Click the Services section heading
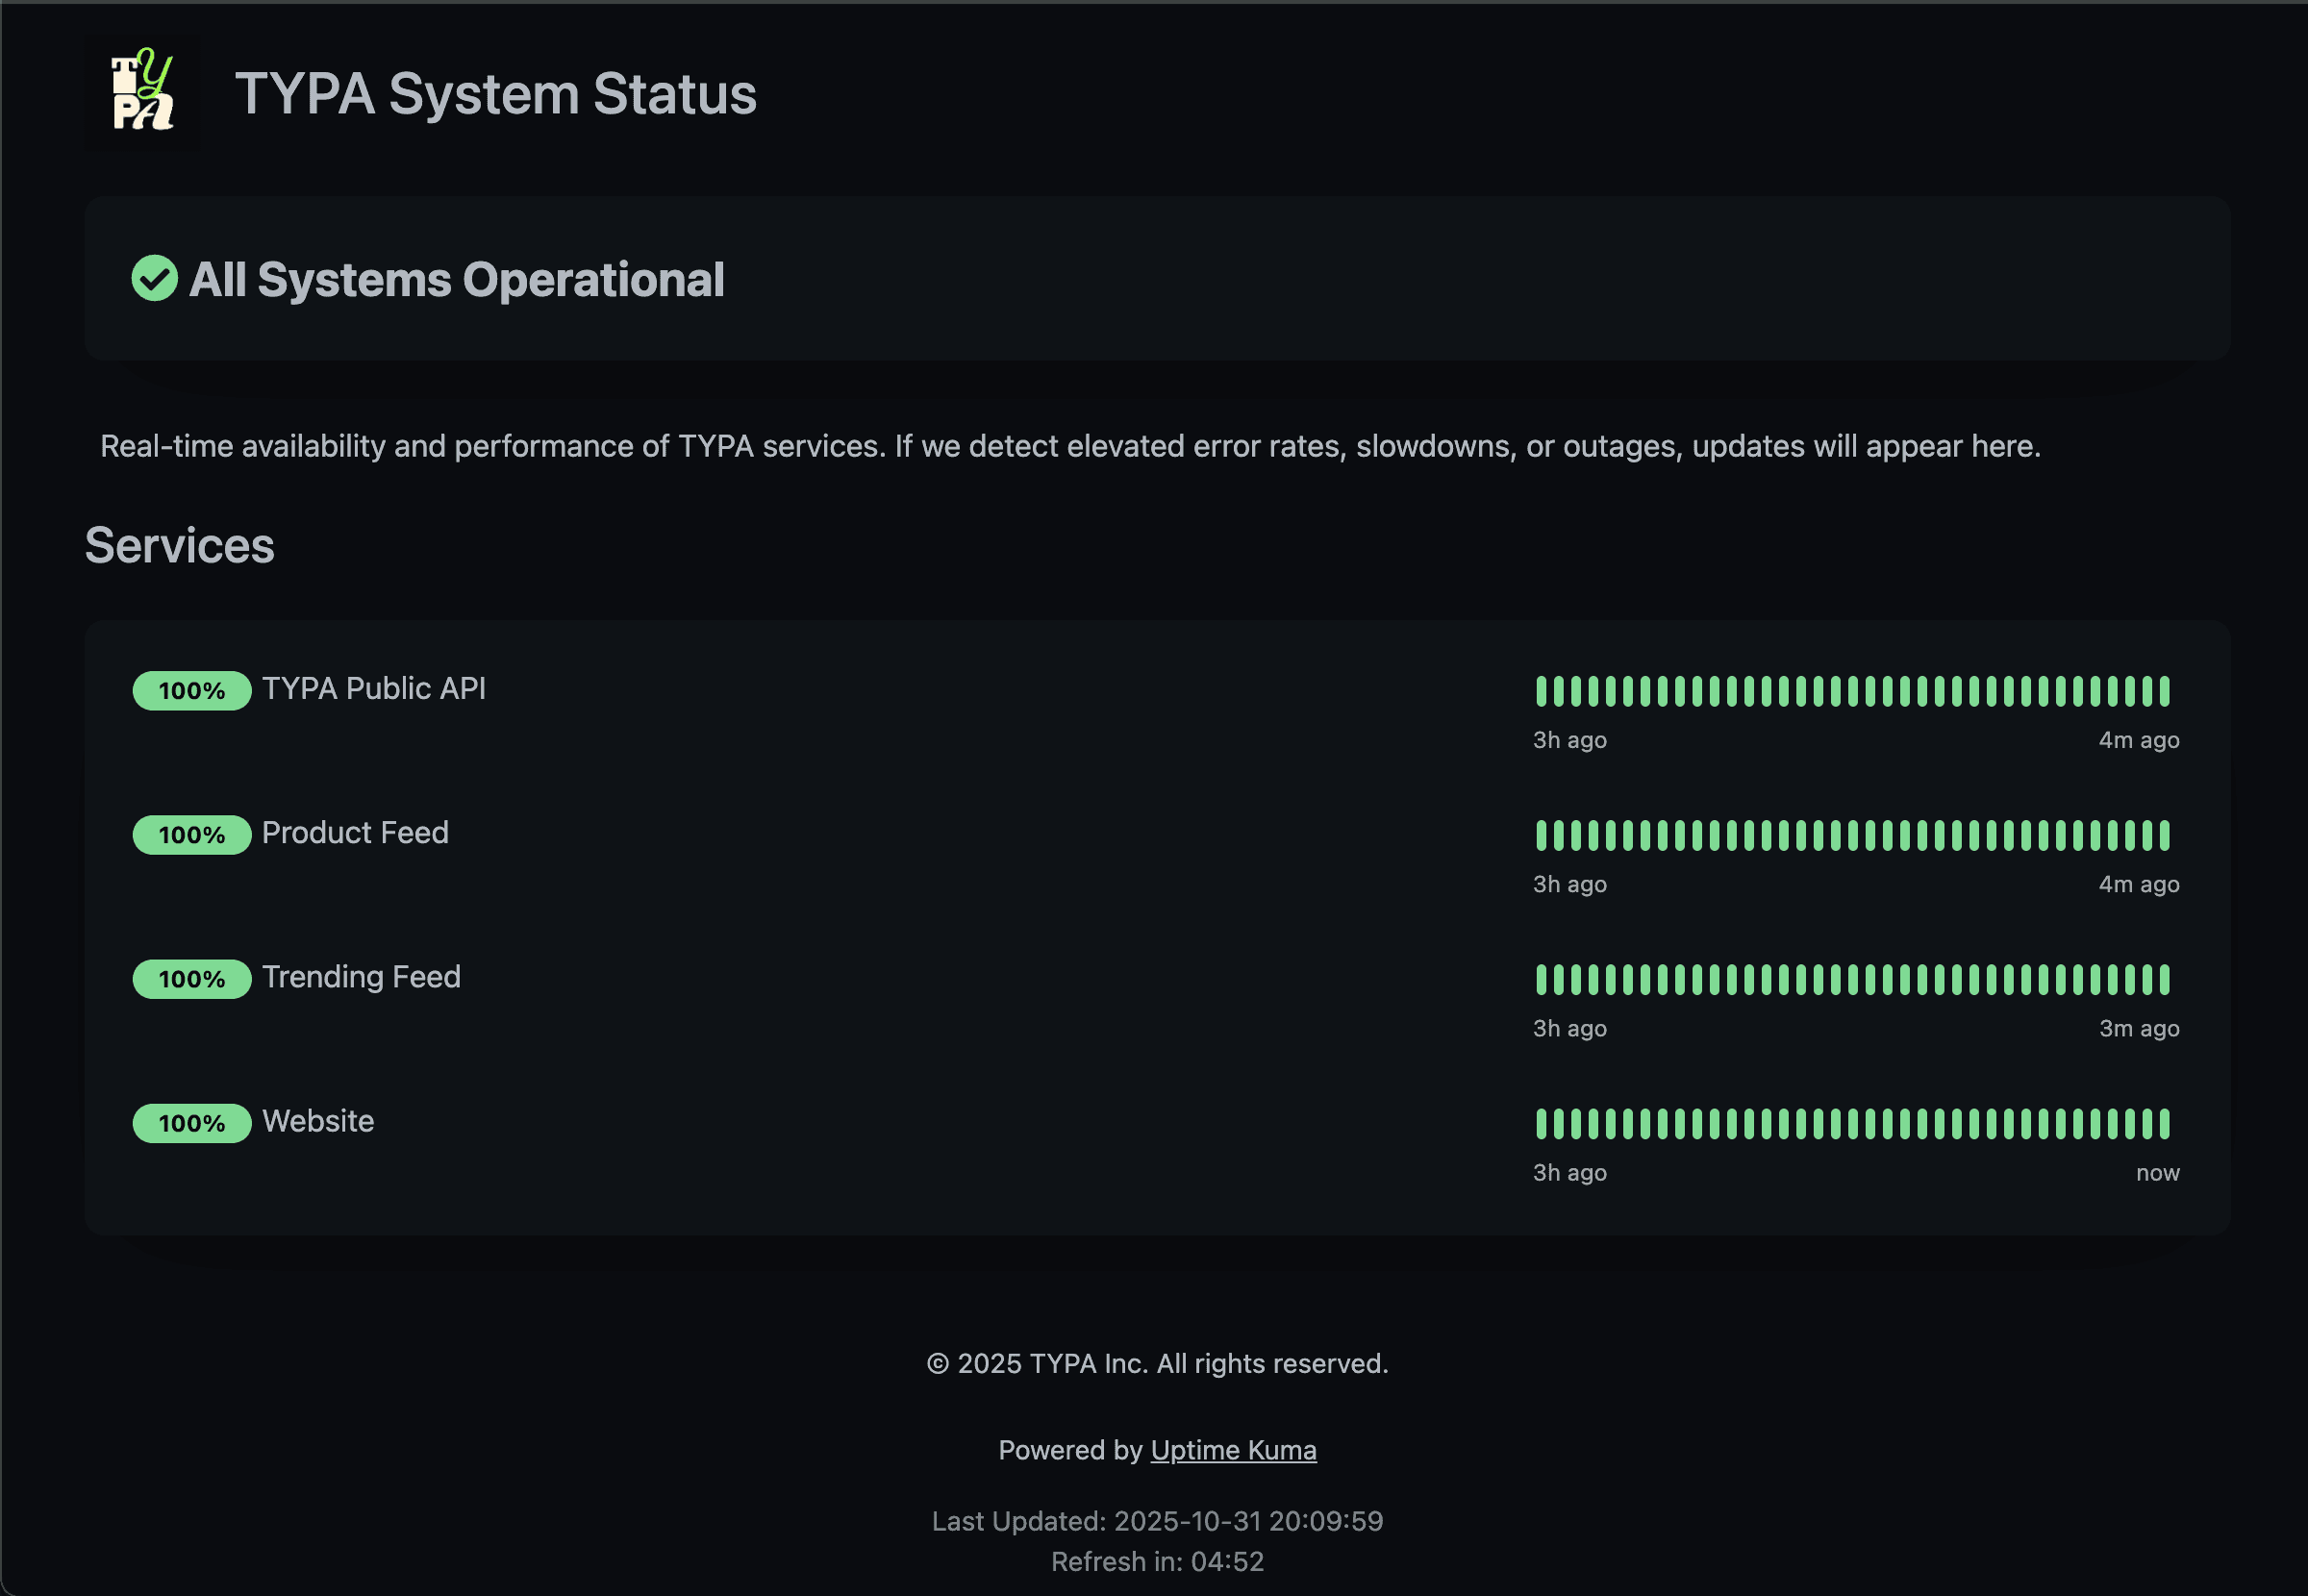Image resolution: width=2308 pixels, height=1596 pixels. tap(179, 546)
